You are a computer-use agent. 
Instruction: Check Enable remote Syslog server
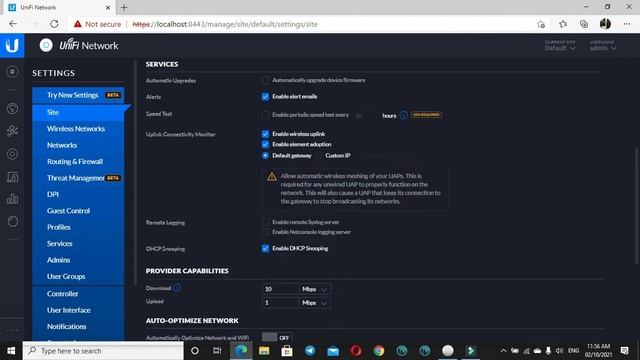coord(265,222)
